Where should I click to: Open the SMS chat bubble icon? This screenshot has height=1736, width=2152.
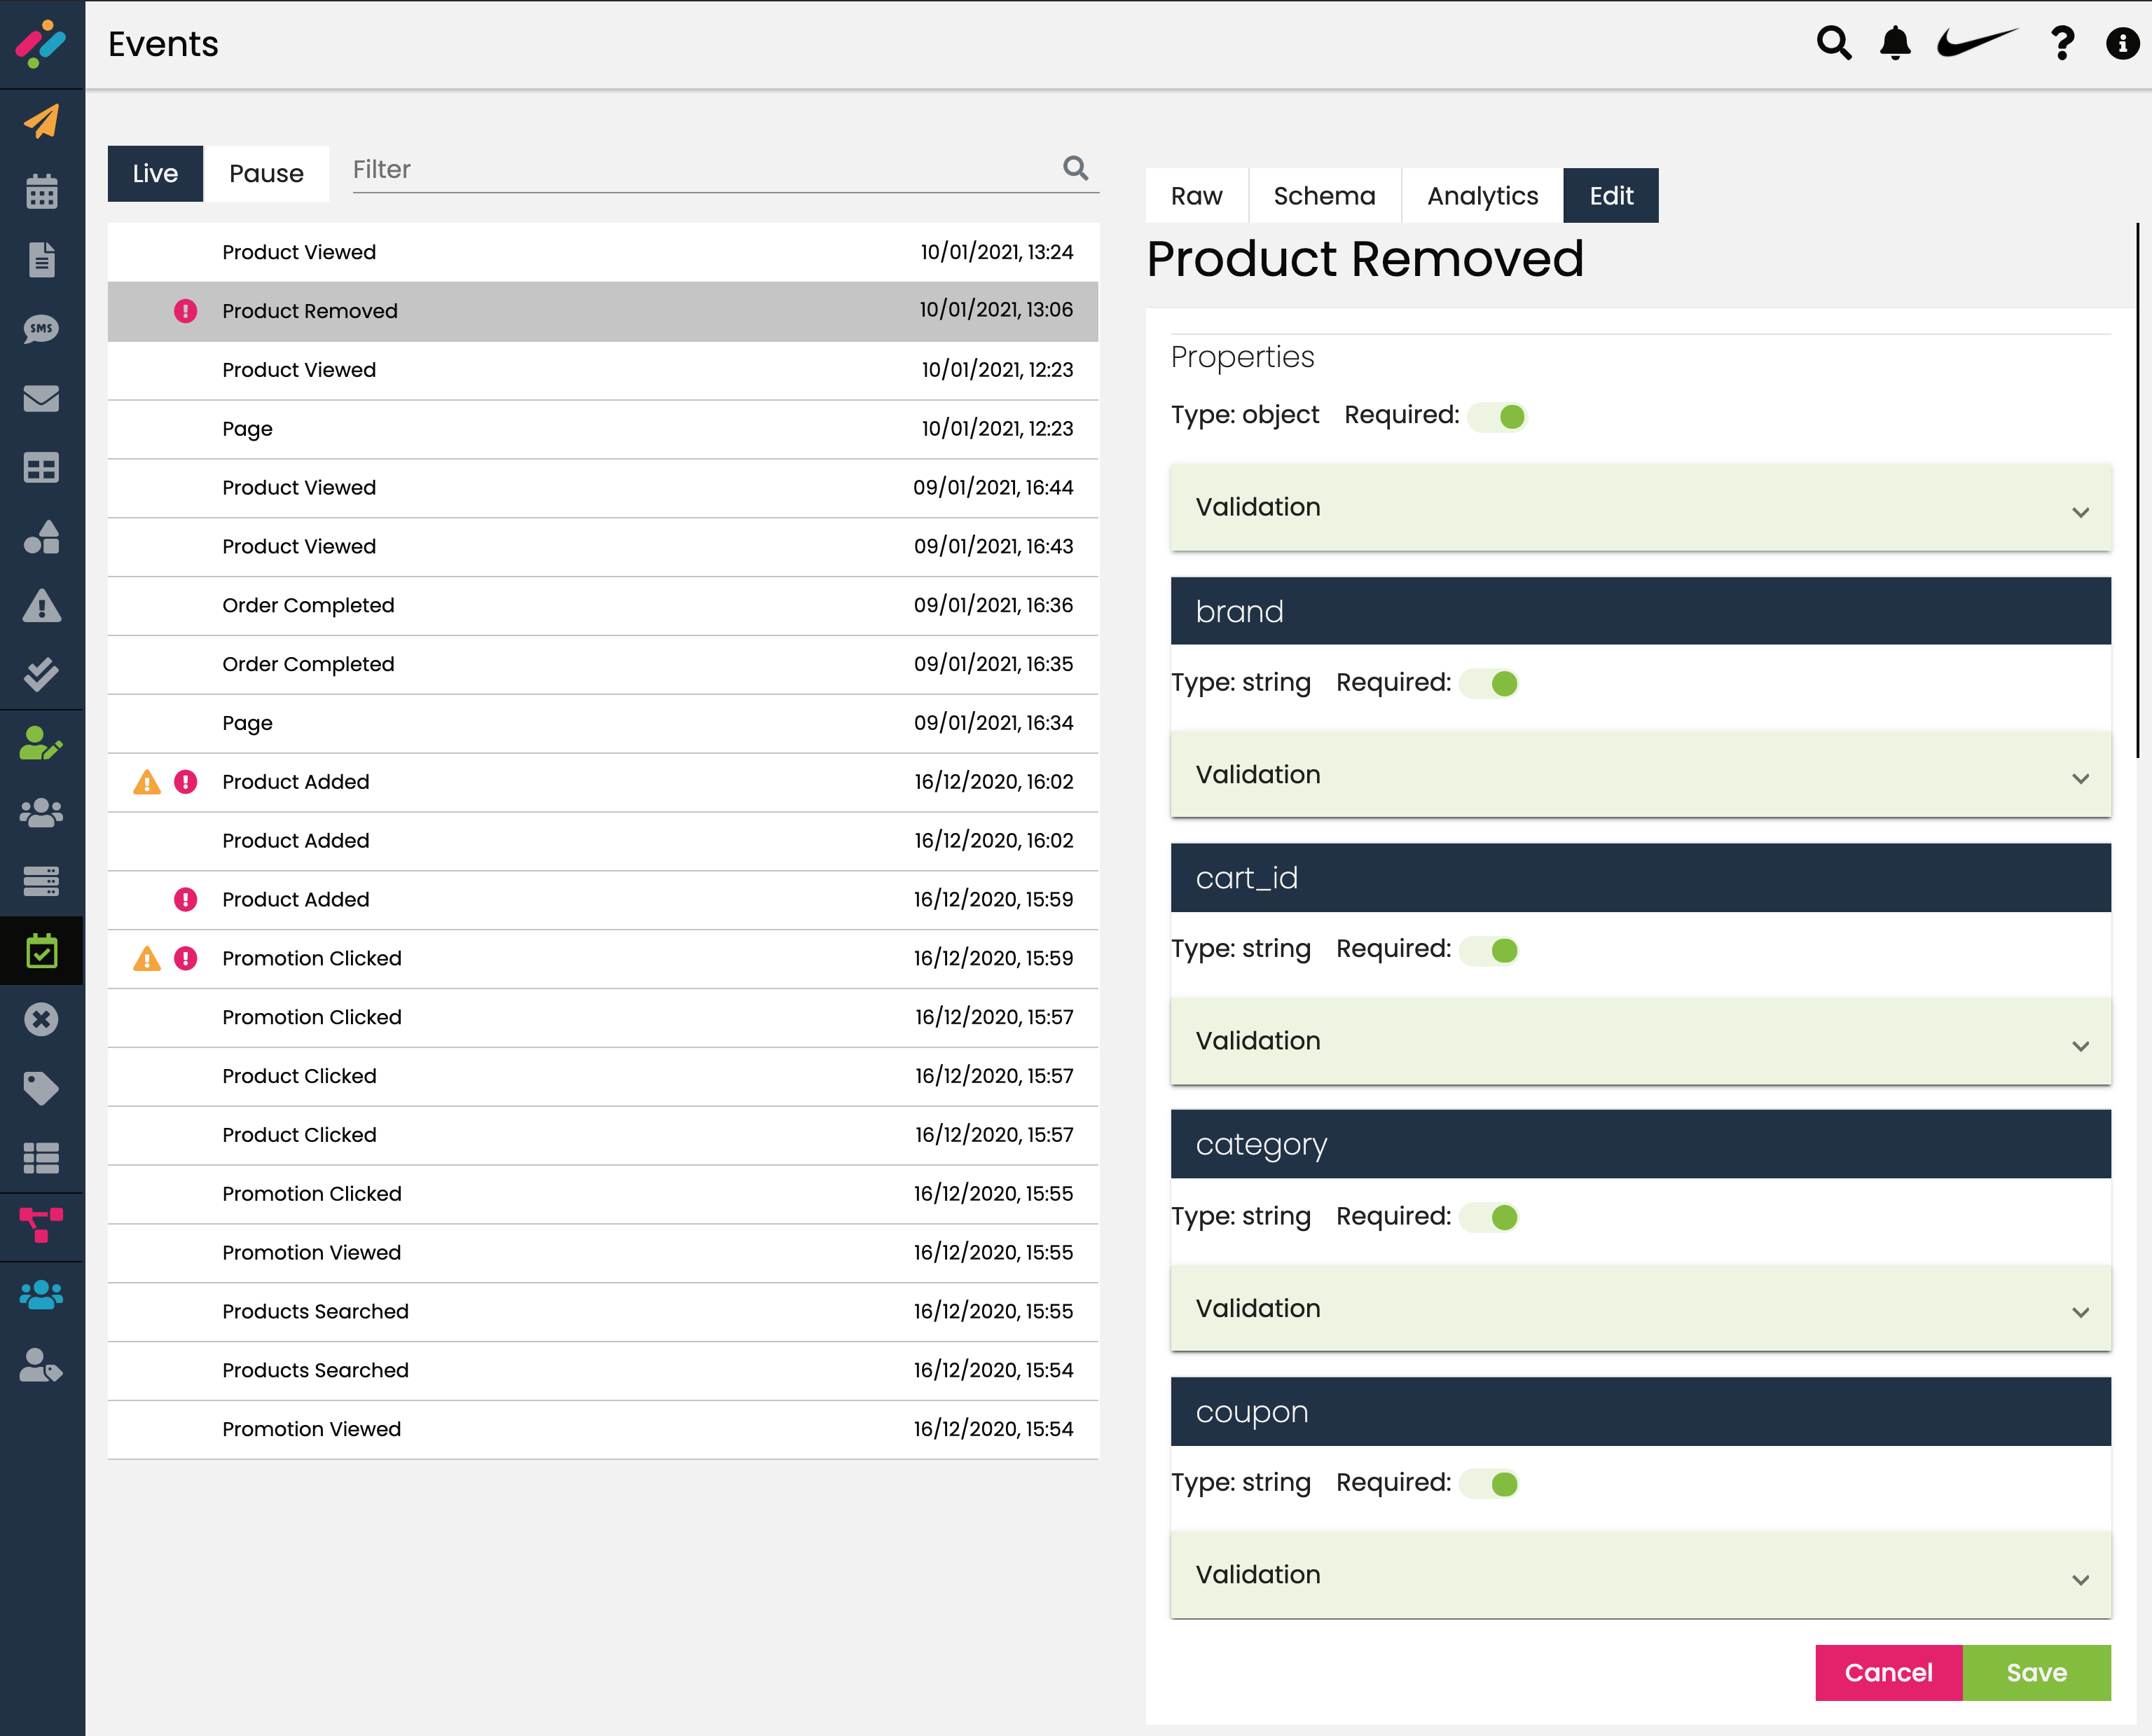coord(41,329)
